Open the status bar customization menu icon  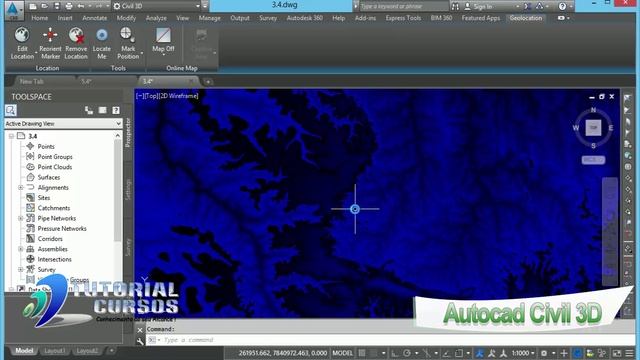click(629, 353)
